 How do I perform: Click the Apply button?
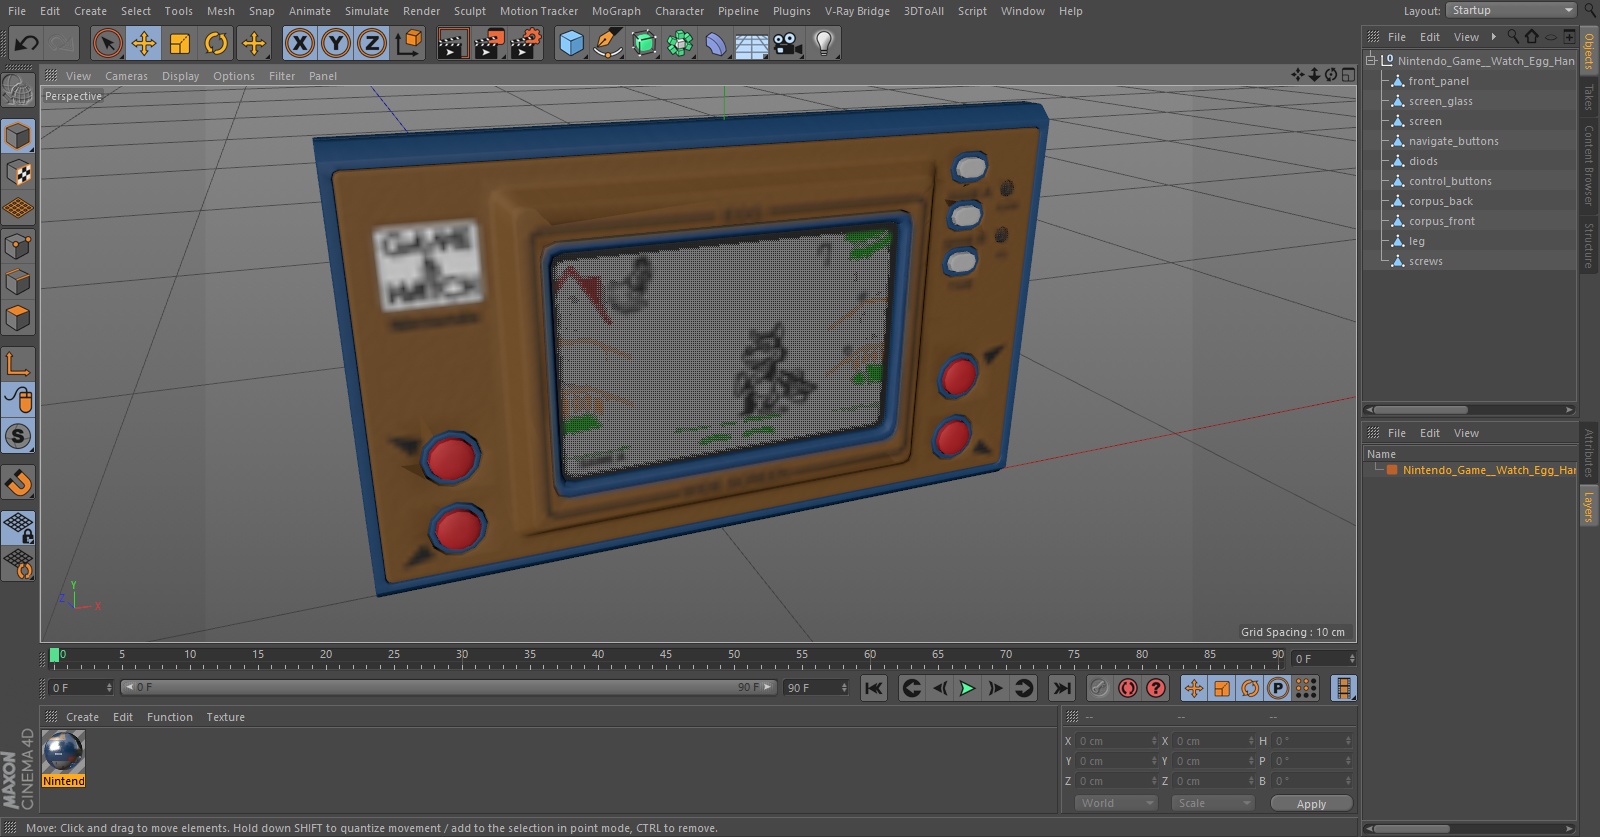pyautogui.click(x=1311, y=803)
